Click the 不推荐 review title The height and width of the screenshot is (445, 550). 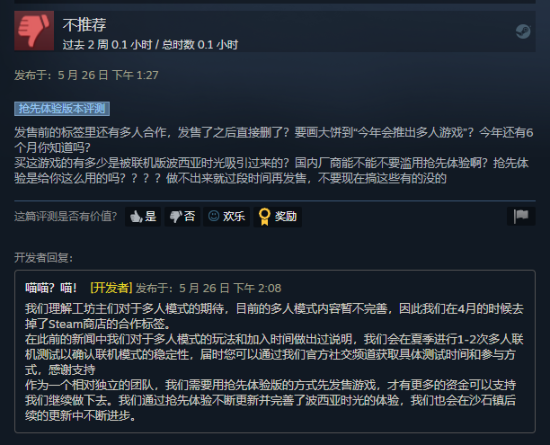click(85, 25)
